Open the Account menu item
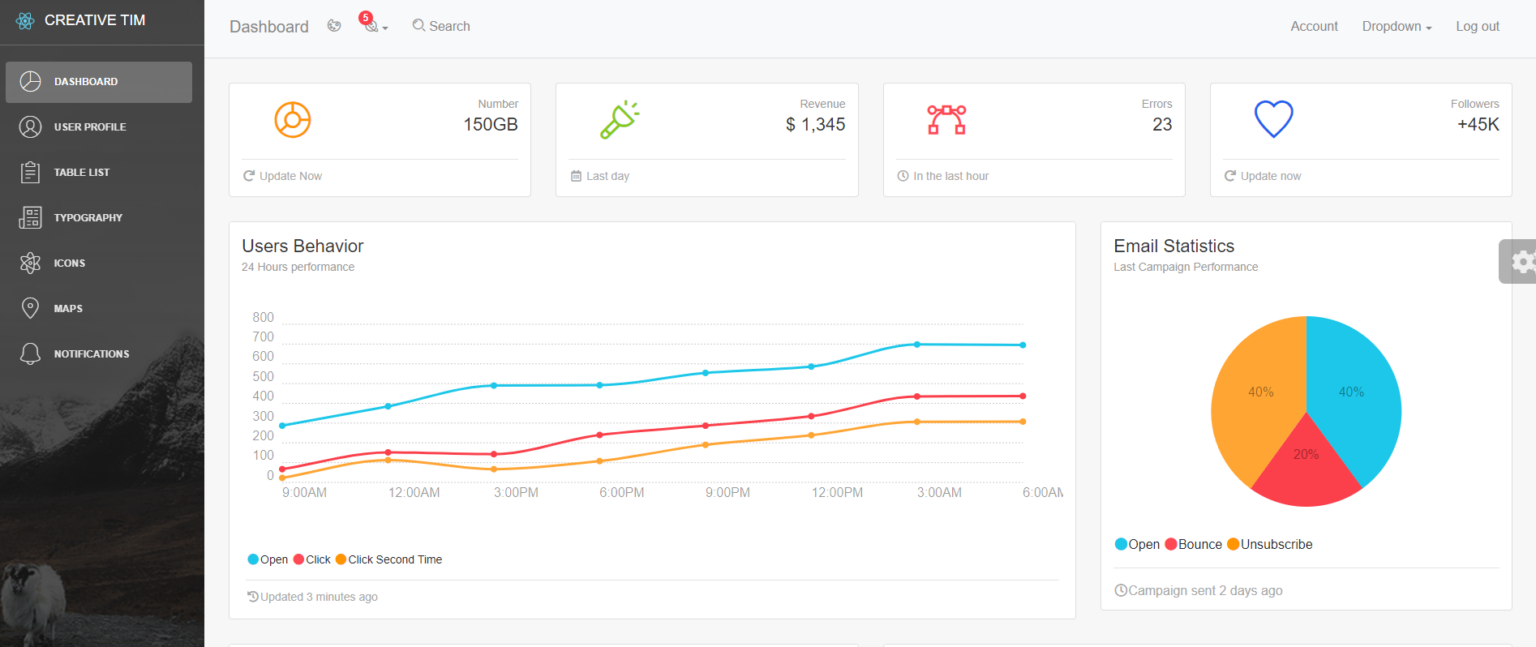 [1313, 26]
